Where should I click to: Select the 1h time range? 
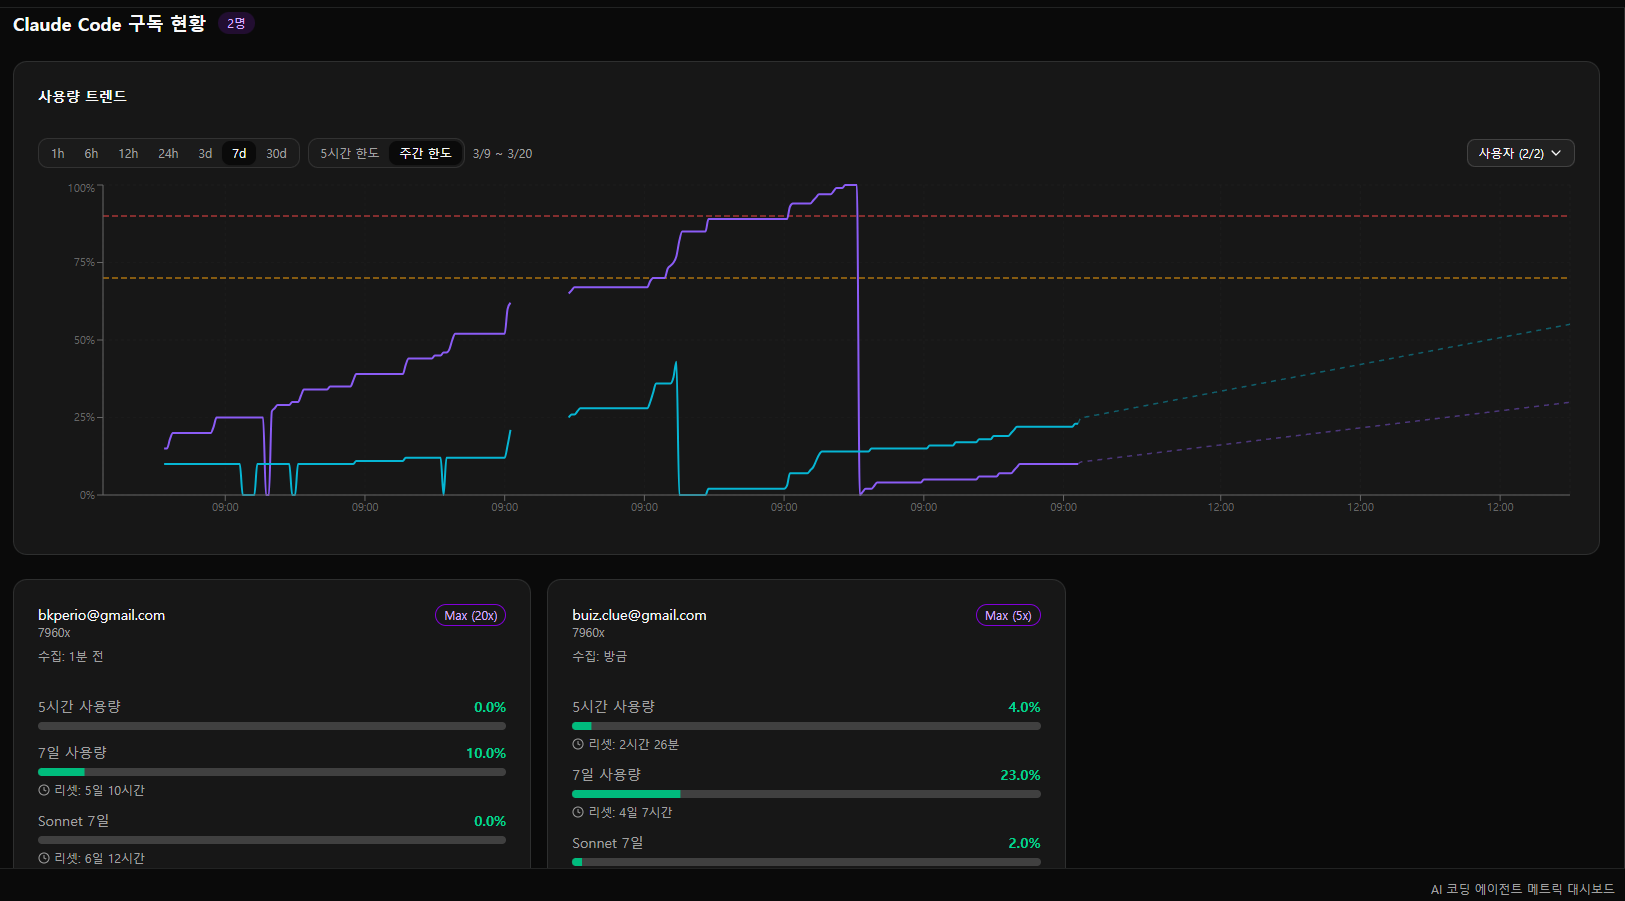58,153
